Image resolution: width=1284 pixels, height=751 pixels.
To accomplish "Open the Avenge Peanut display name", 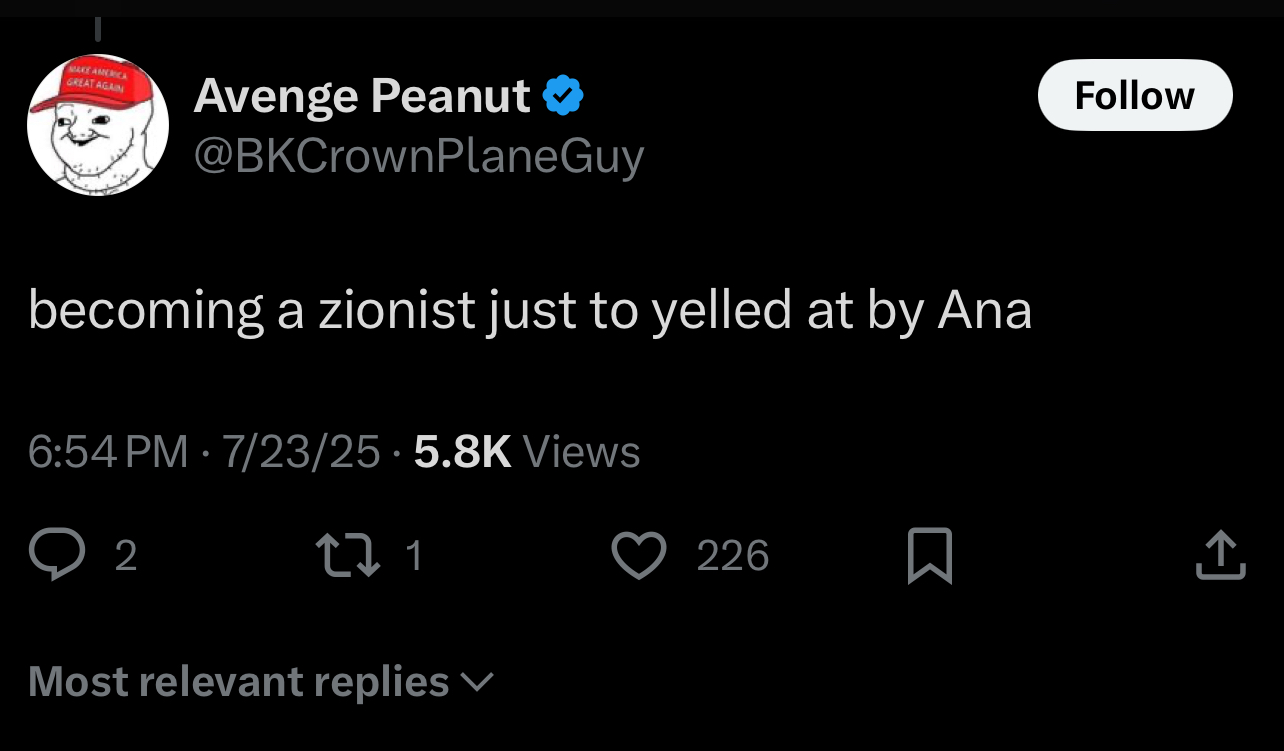I will click(x=362, y=97).
